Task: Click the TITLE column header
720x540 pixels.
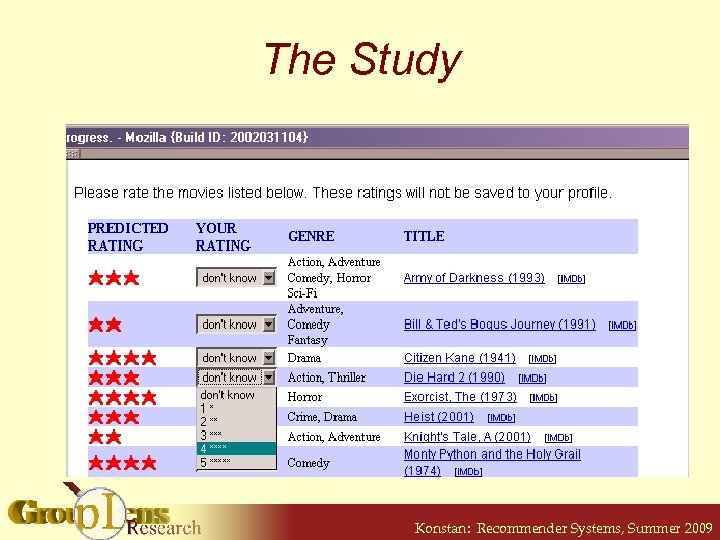Action: [424, 236]
